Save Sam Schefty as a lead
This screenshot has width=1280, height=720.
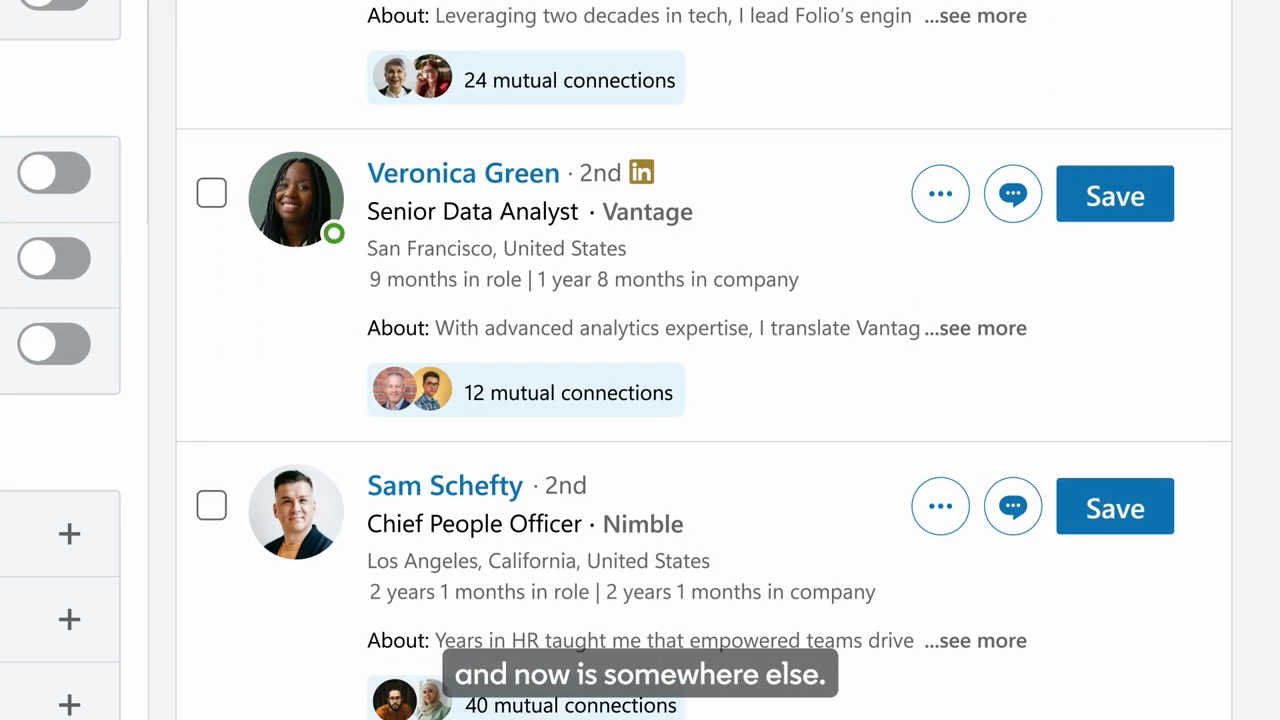pos(1115,506)
